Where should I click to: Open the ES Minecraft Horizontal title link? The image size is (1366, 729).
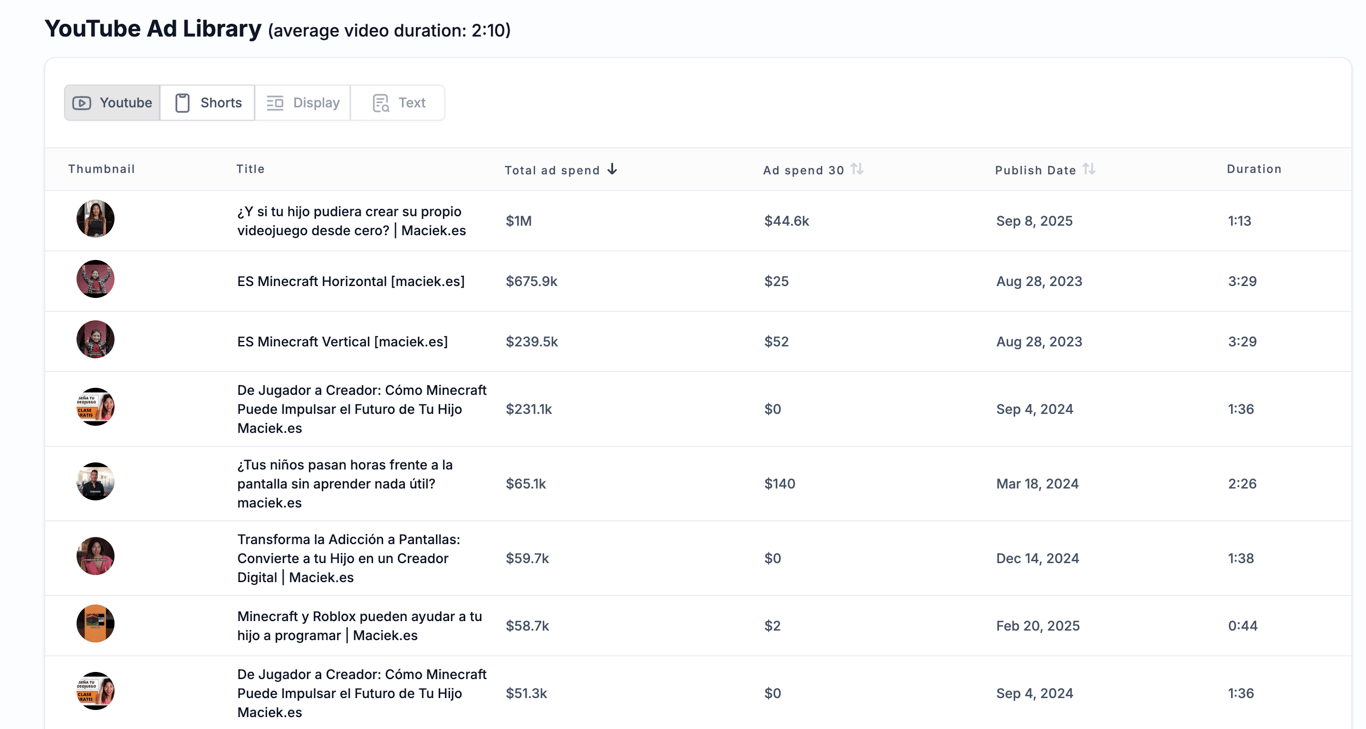click(350, 282)
